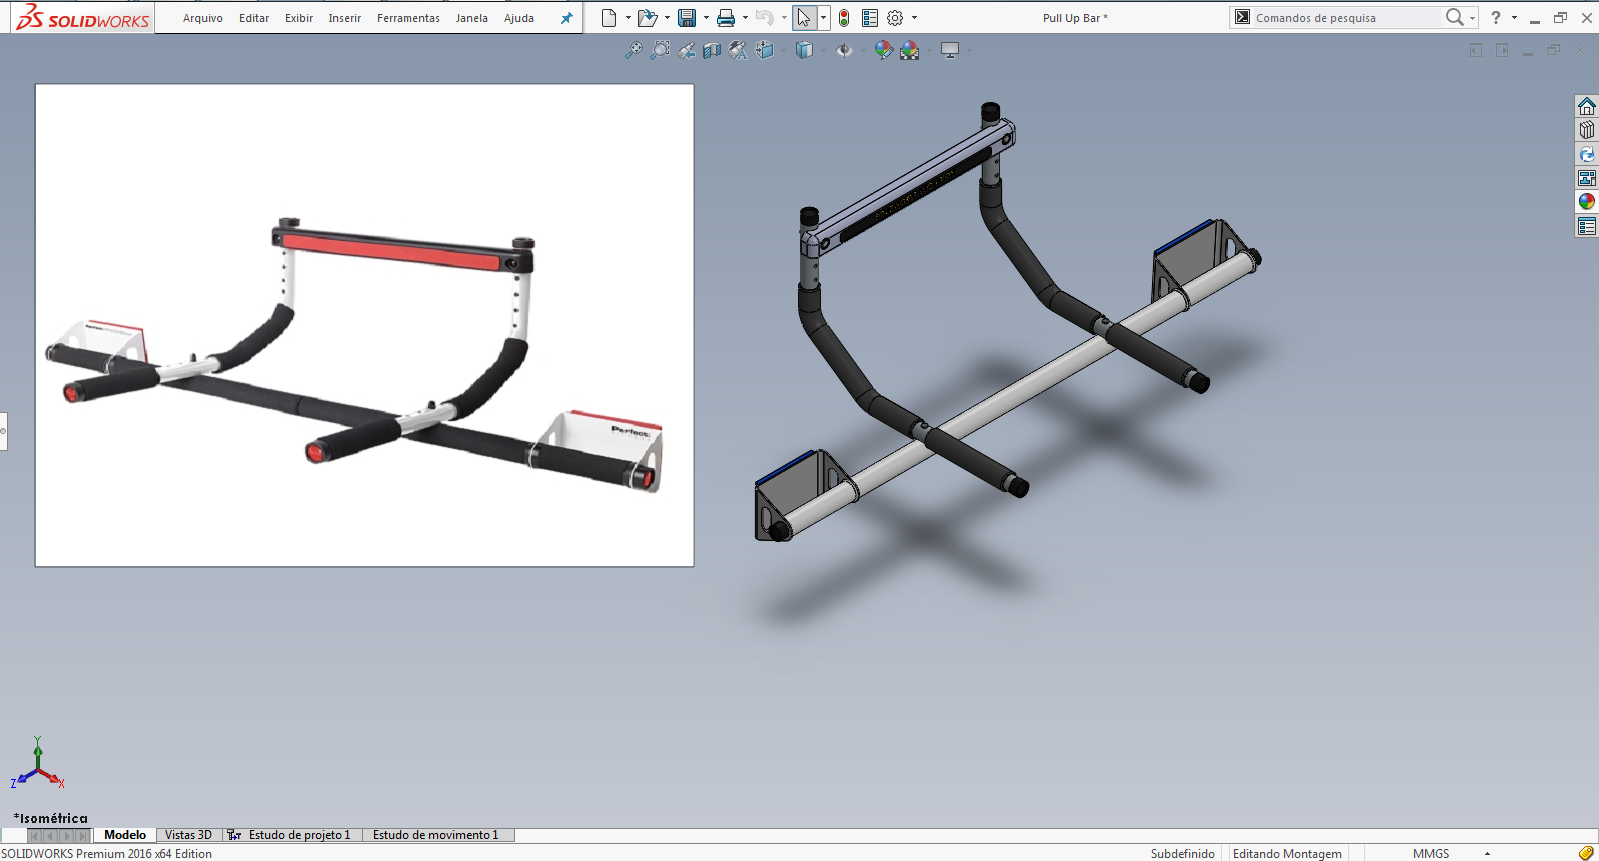Create a new document
The height and width of the screenshot is (861, 1599).
pos(609,18)
